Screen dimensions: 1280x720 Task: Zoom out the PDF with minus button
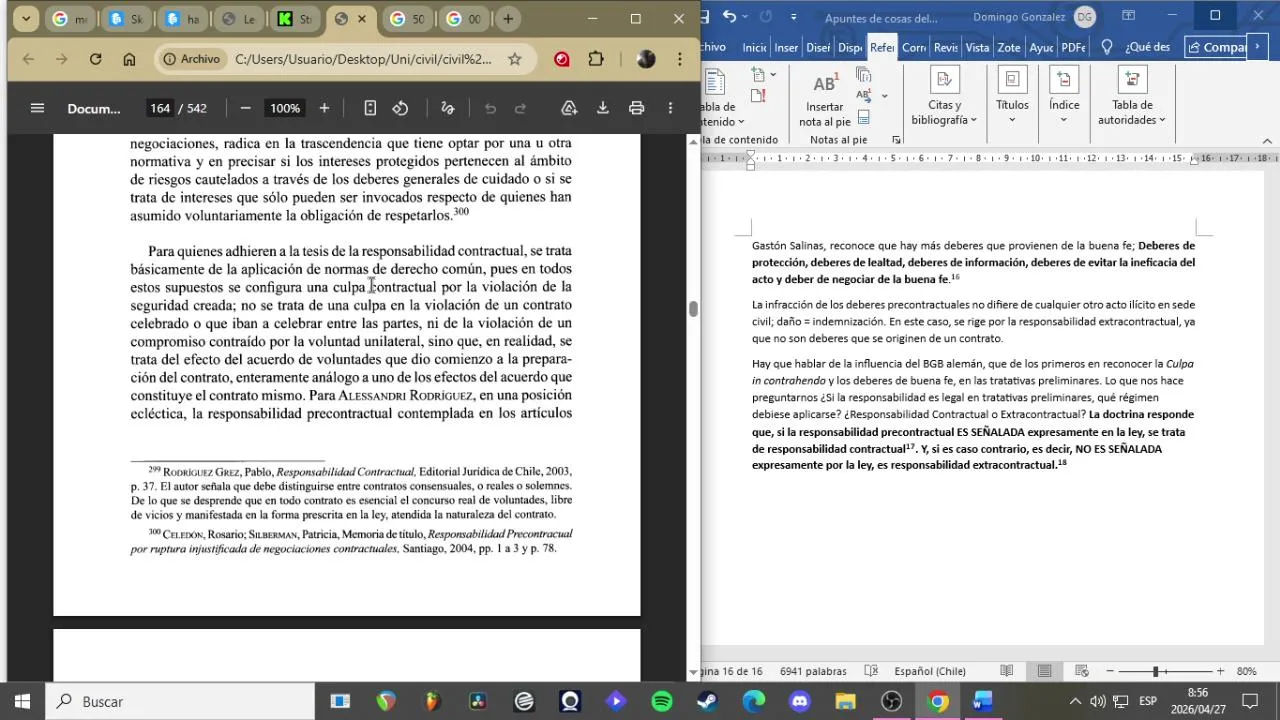[x=246, y=108]
